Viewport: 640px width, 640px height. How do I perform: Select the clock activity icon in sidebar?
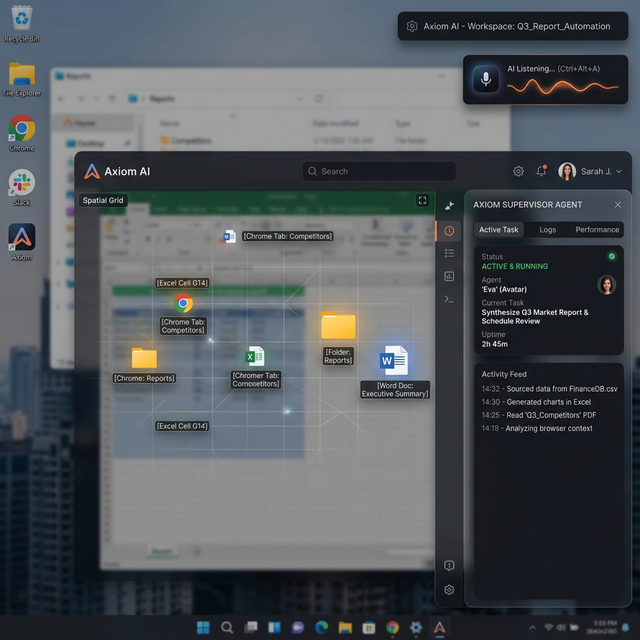pyautogui.click(x=449, y=231)
